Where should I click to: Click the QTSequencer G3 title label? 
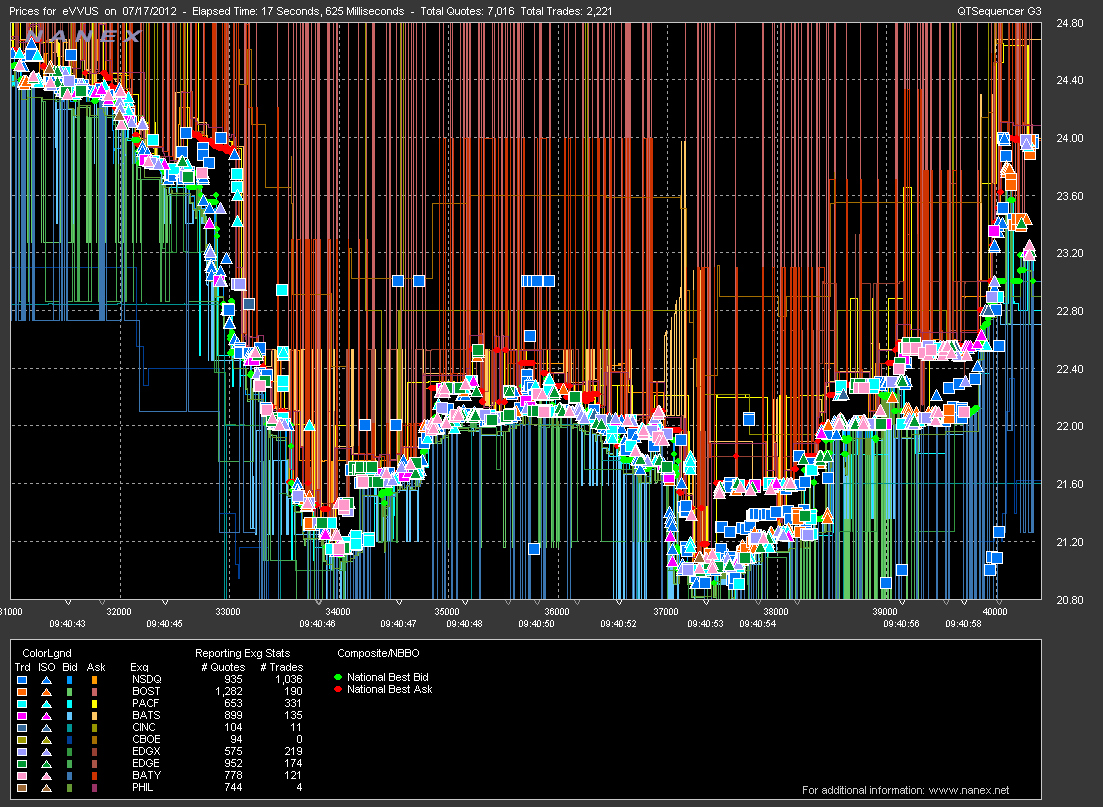(999, 11)
